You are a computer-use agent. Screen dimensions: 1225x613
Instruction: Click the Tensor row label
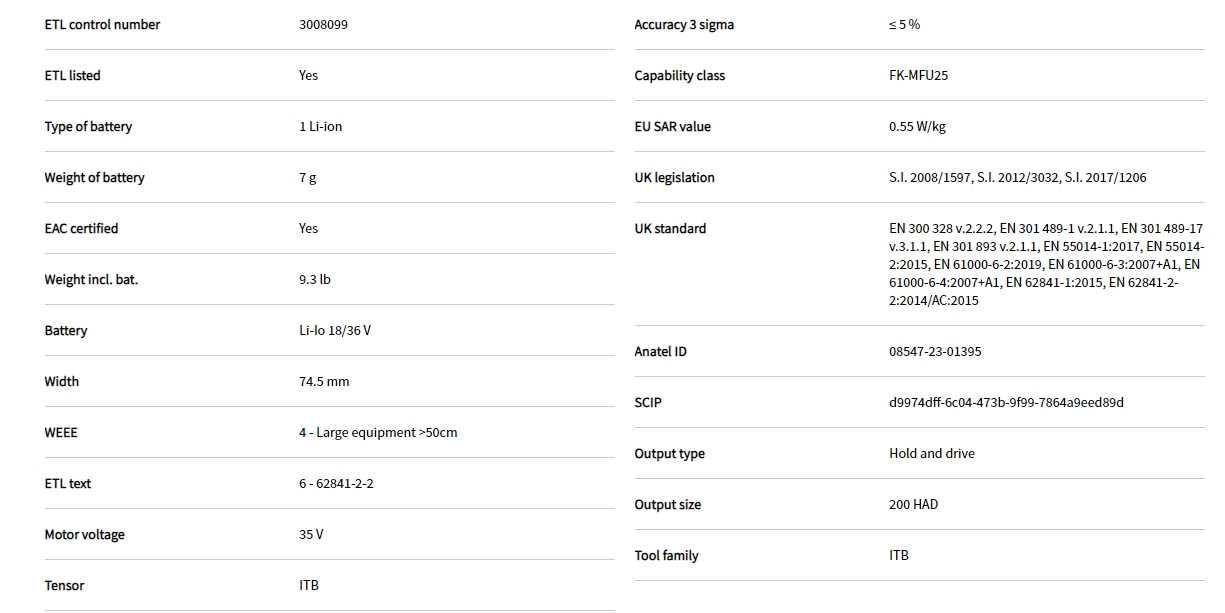click(x=64, y=586)
